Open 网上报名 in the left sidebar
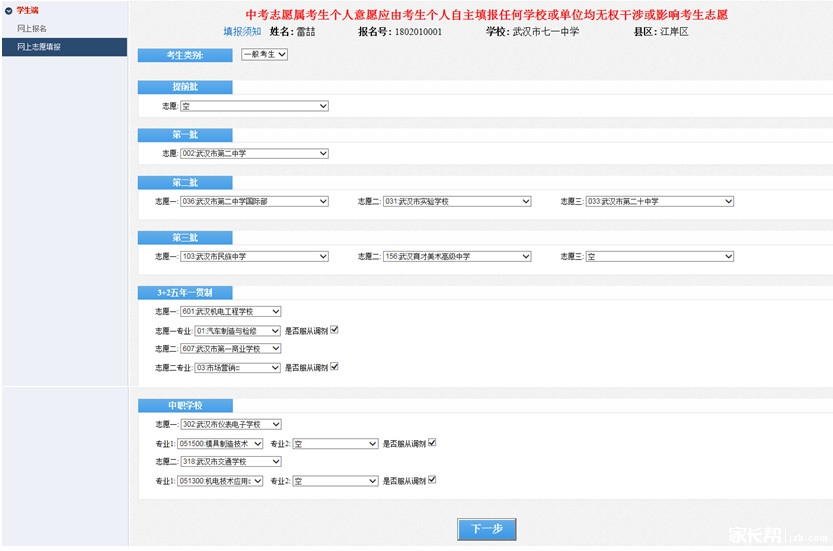This screenshot has height=551, width=833. pos(32,28)
